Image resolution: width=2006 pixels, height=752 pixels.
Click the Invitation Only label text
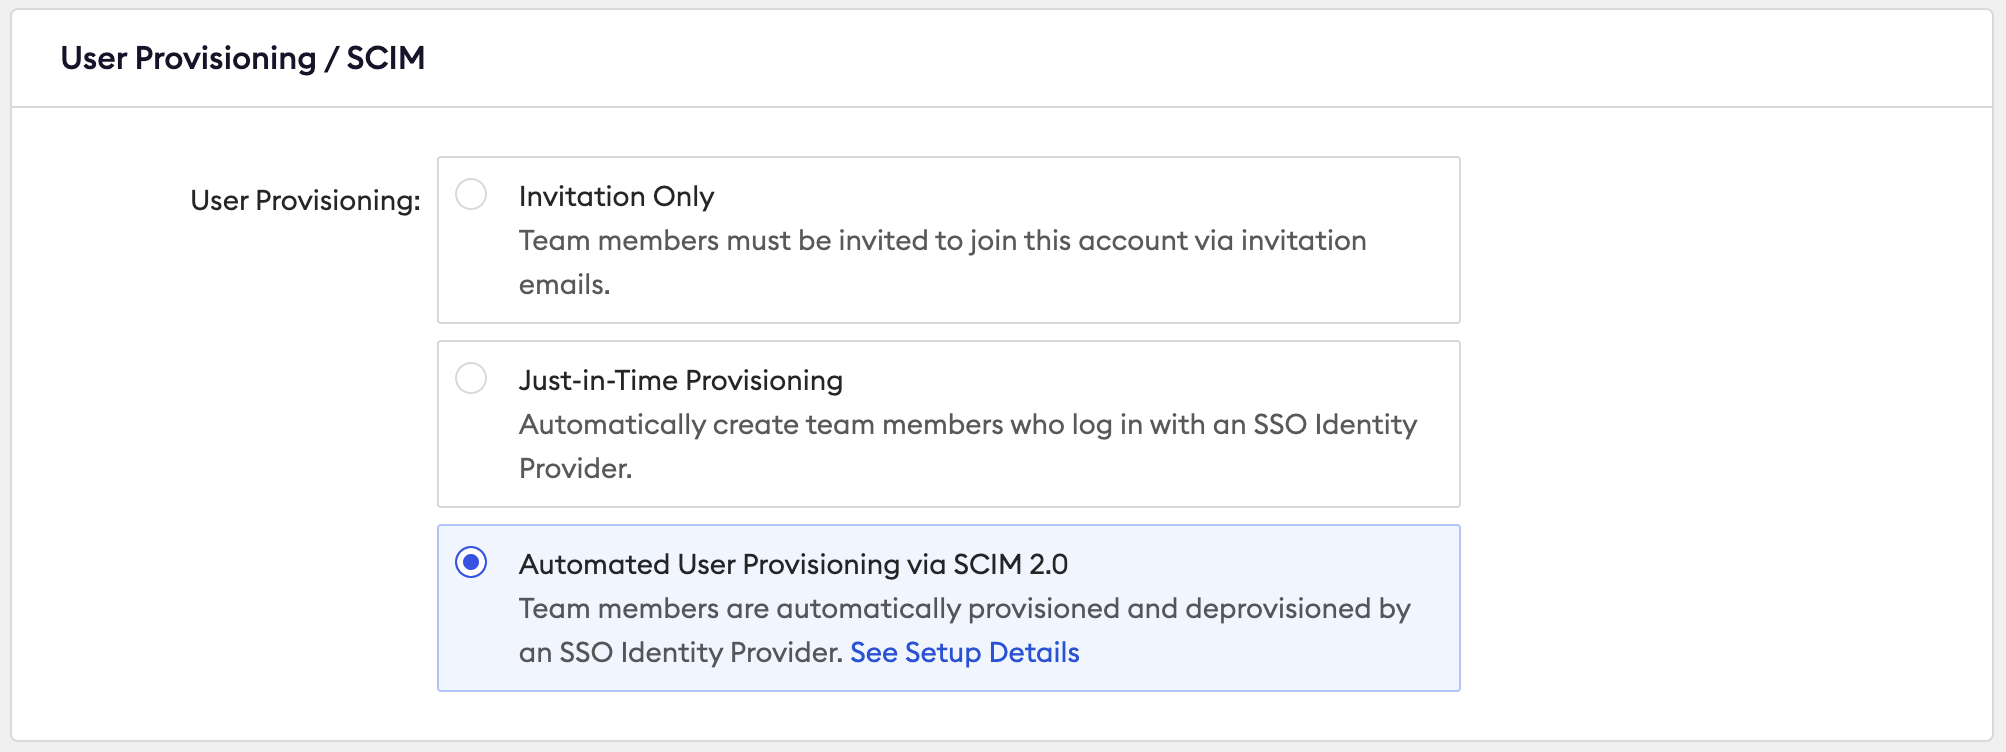pyautogui.click(x=616, y=196)
